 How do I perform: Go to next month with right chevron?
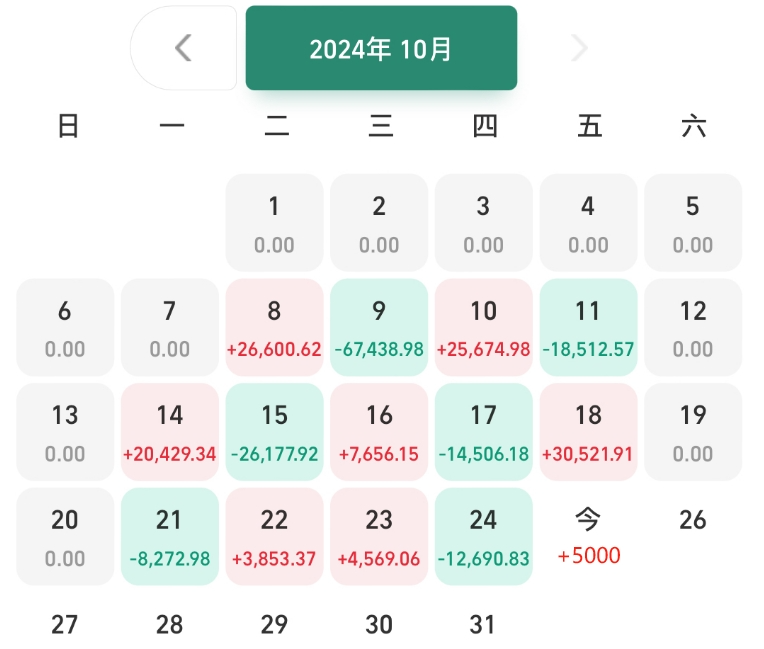point(579,48)
